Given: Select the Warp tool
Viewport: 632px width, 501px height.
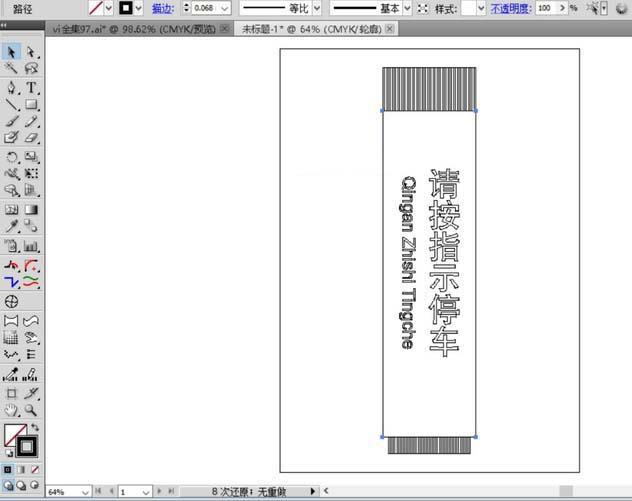Looking at the screenshot, I should click(11, 173).
